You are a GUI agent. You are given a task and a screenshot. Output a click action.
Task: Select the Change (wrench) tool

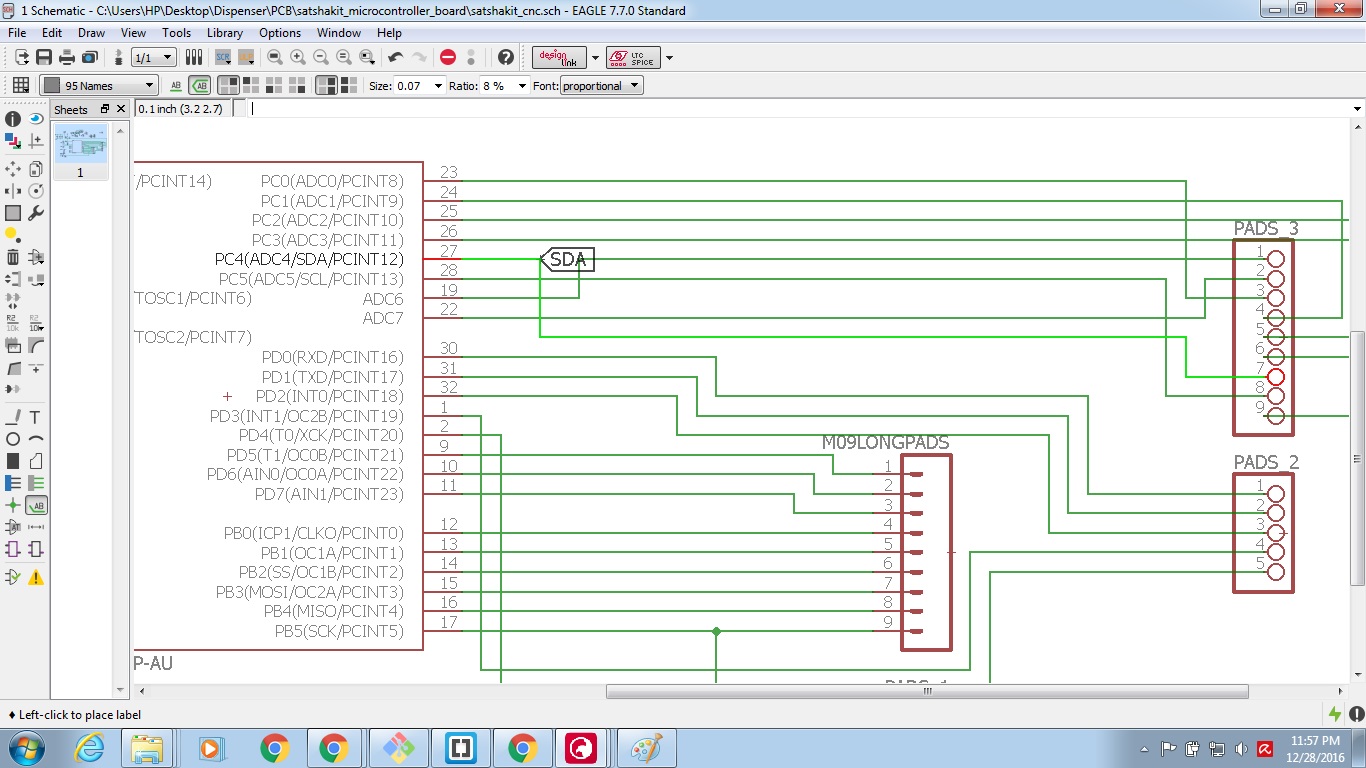36,213
